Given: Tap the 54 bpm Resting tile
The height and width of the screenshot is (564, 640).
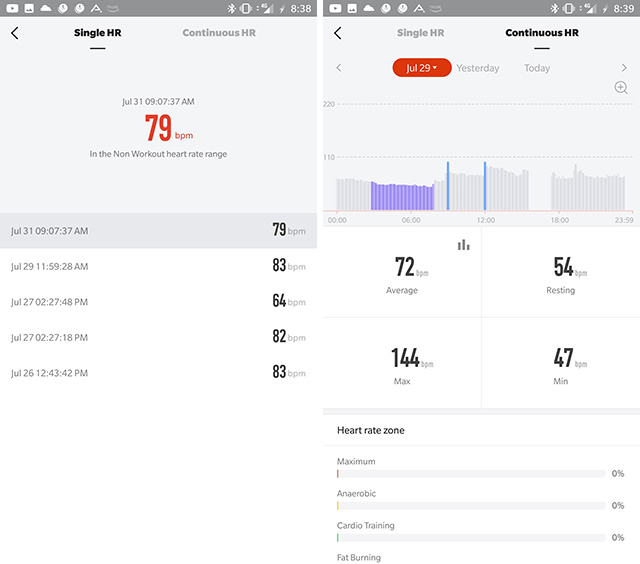Looking at the screenshot, I should tap(561, 272).
